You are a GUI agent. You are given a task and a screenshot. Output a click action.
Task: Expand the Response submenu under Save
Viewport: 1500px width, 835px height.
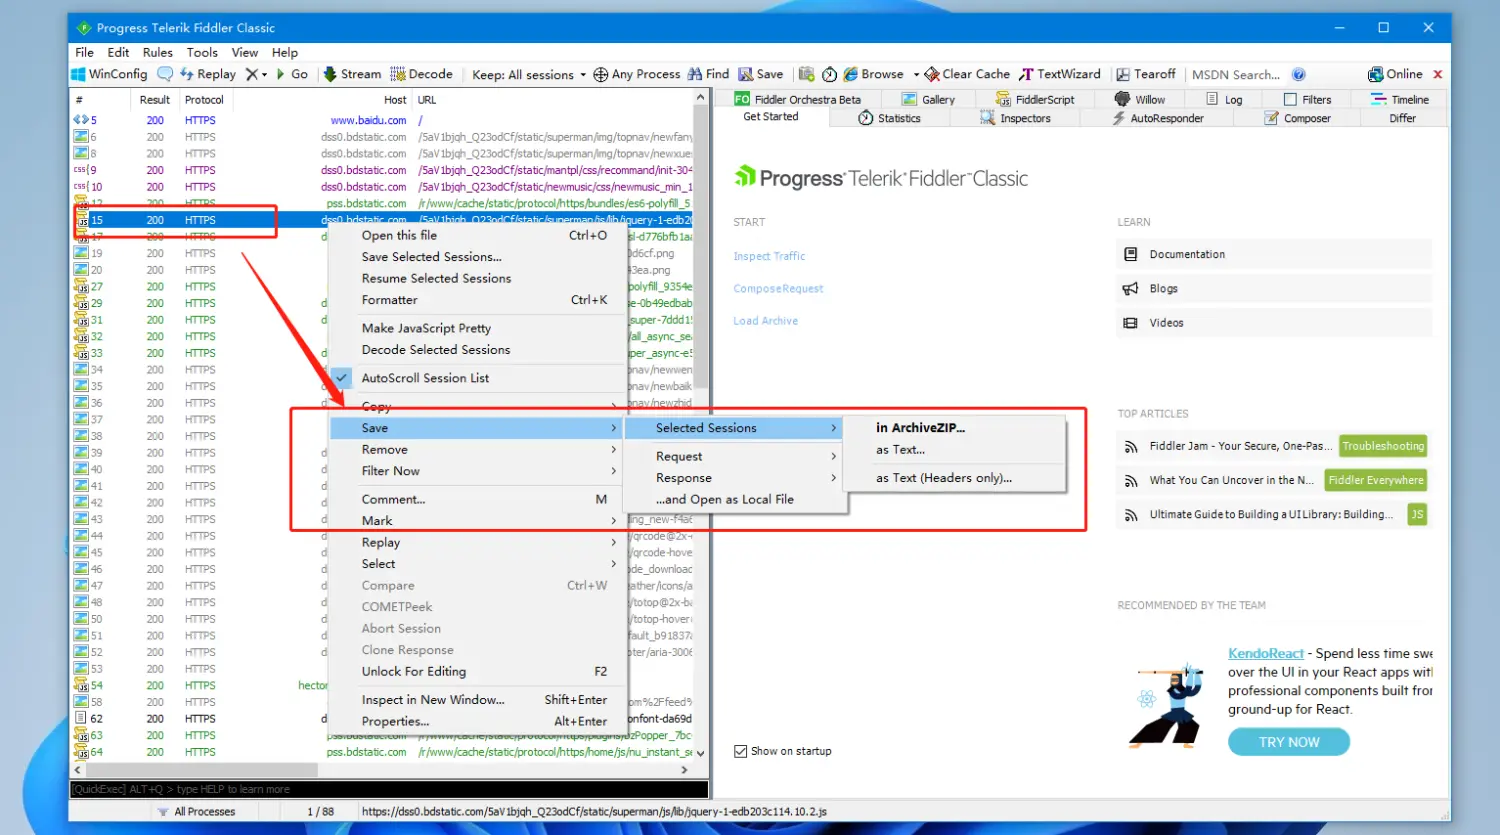pyautogui.click(x=736, y=478)
